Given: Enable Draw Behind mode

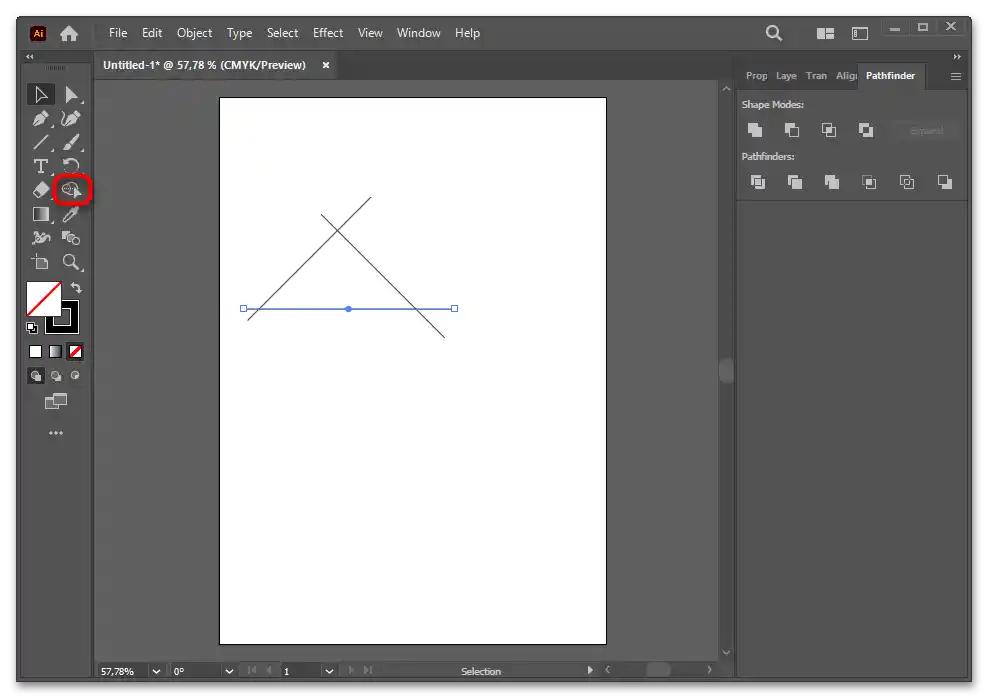Looking at the screenshot, I should [x=56, y=376].
